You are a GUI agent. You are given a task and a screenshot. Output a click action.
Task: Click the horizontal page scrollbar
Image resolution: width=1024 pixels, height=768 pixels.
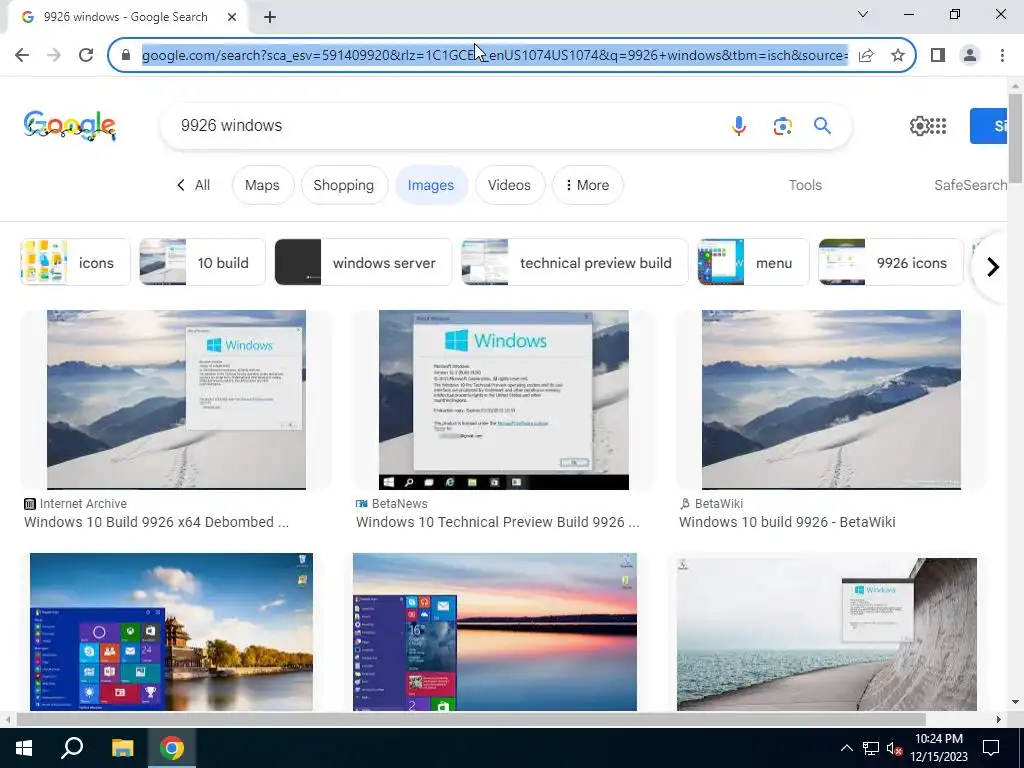(471, 719)
